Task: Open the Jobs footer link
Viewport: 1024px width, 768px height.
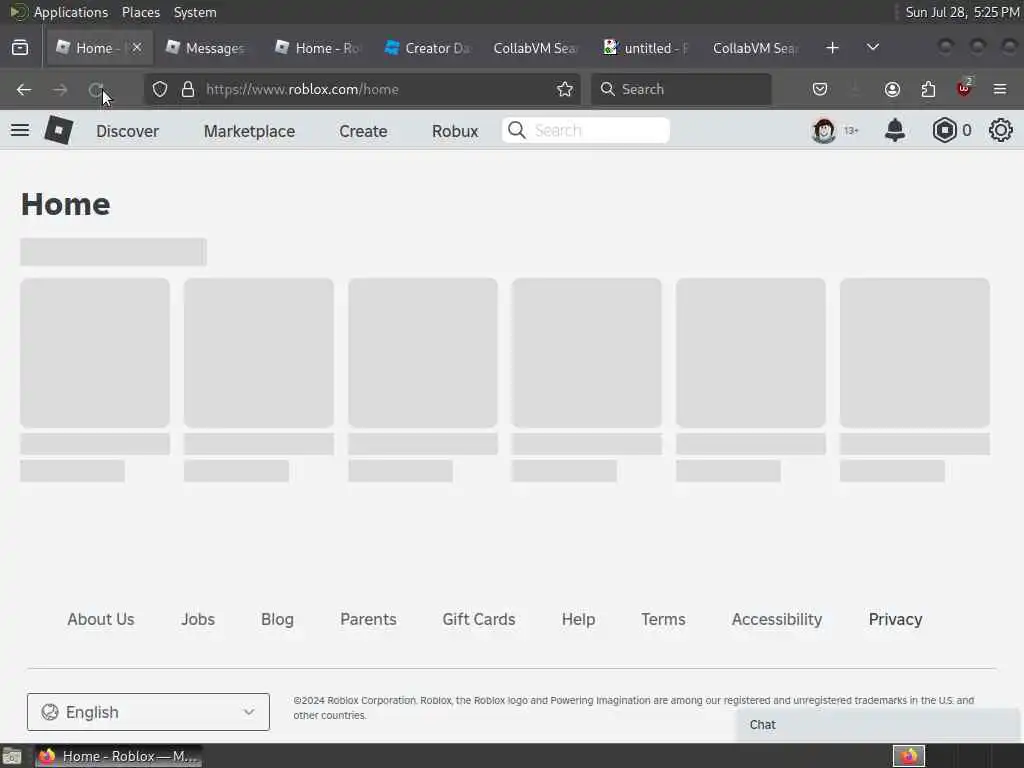Action: [x=198, y=619]
